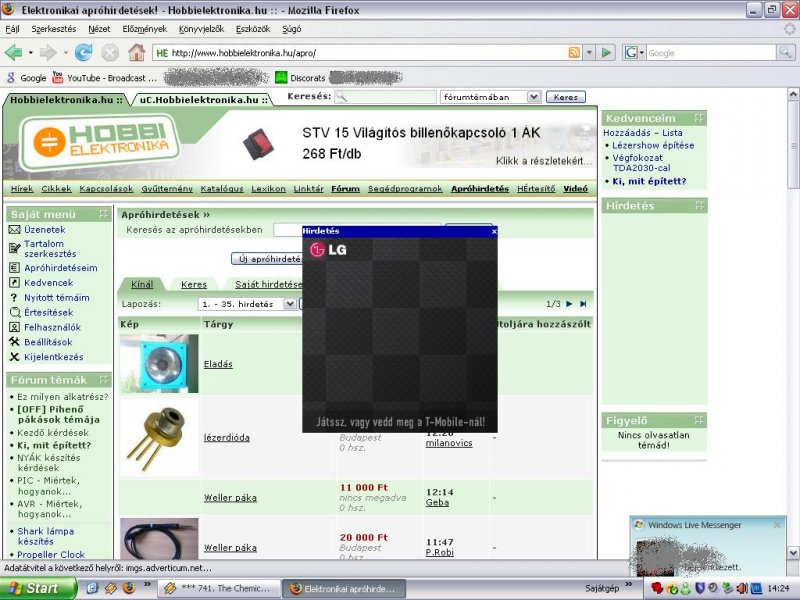
Task: Go to the Firefox home page icon
Action: pyautogui.click(x=136, y=52)
